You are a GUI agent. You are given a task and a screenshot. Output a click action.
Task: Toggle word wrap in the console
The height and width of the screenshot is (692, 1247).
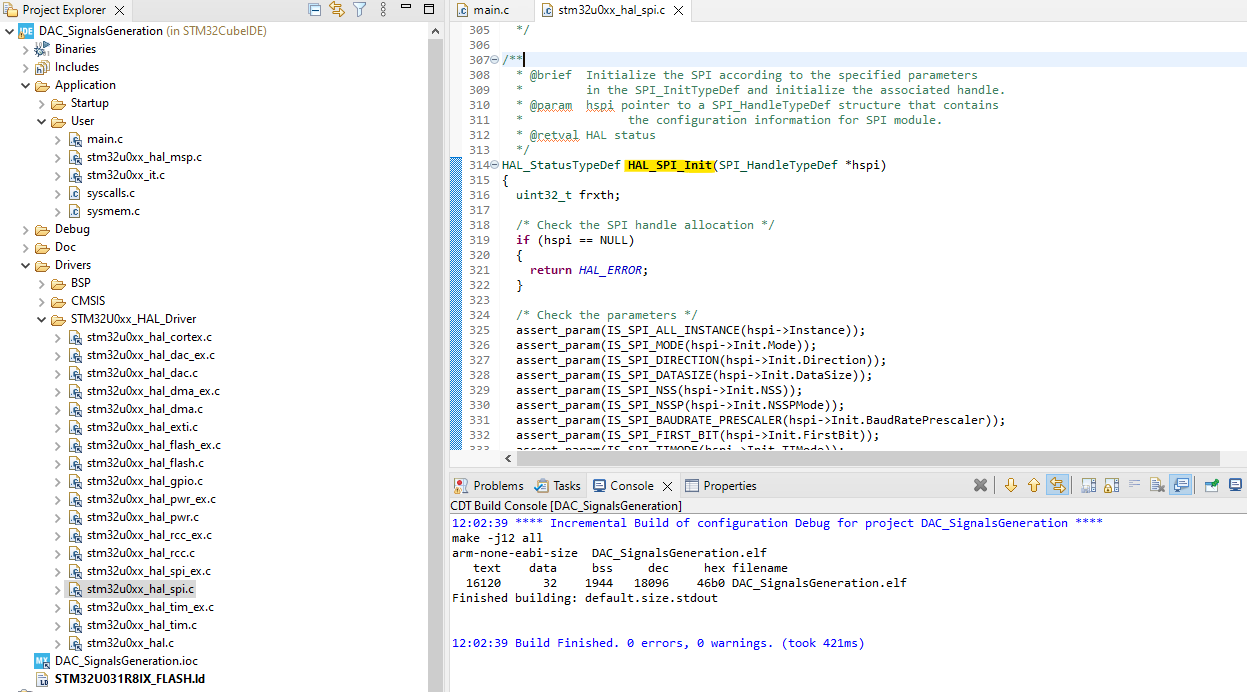coord(1133,485)
